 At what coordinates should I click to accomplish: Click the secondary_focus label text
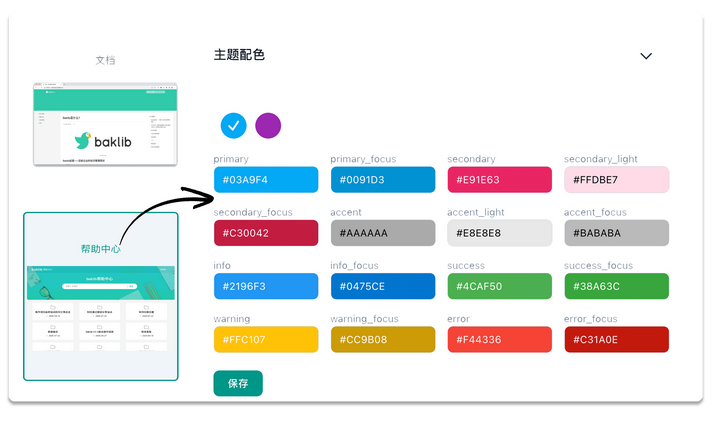tap(253, 213)
